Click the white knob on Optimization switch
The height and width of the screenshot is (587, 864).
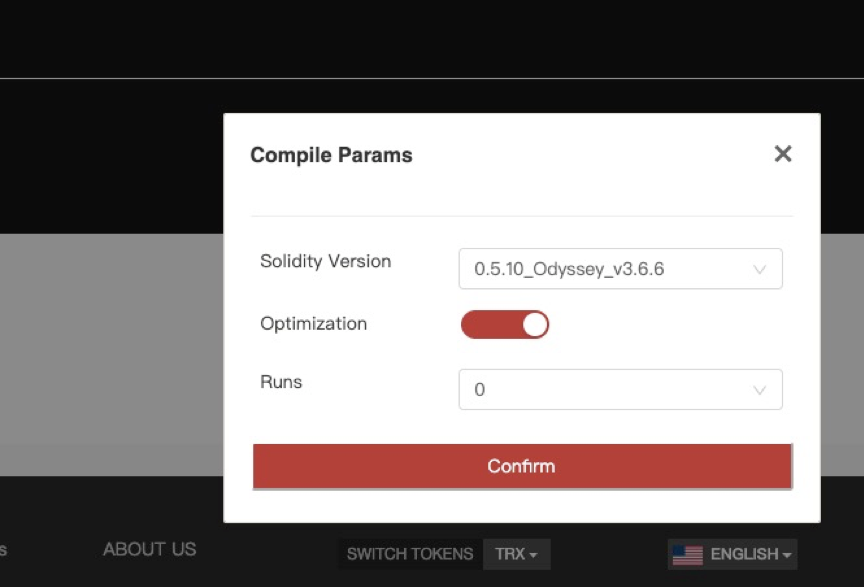pyautogui.click(x=535, y=325)
